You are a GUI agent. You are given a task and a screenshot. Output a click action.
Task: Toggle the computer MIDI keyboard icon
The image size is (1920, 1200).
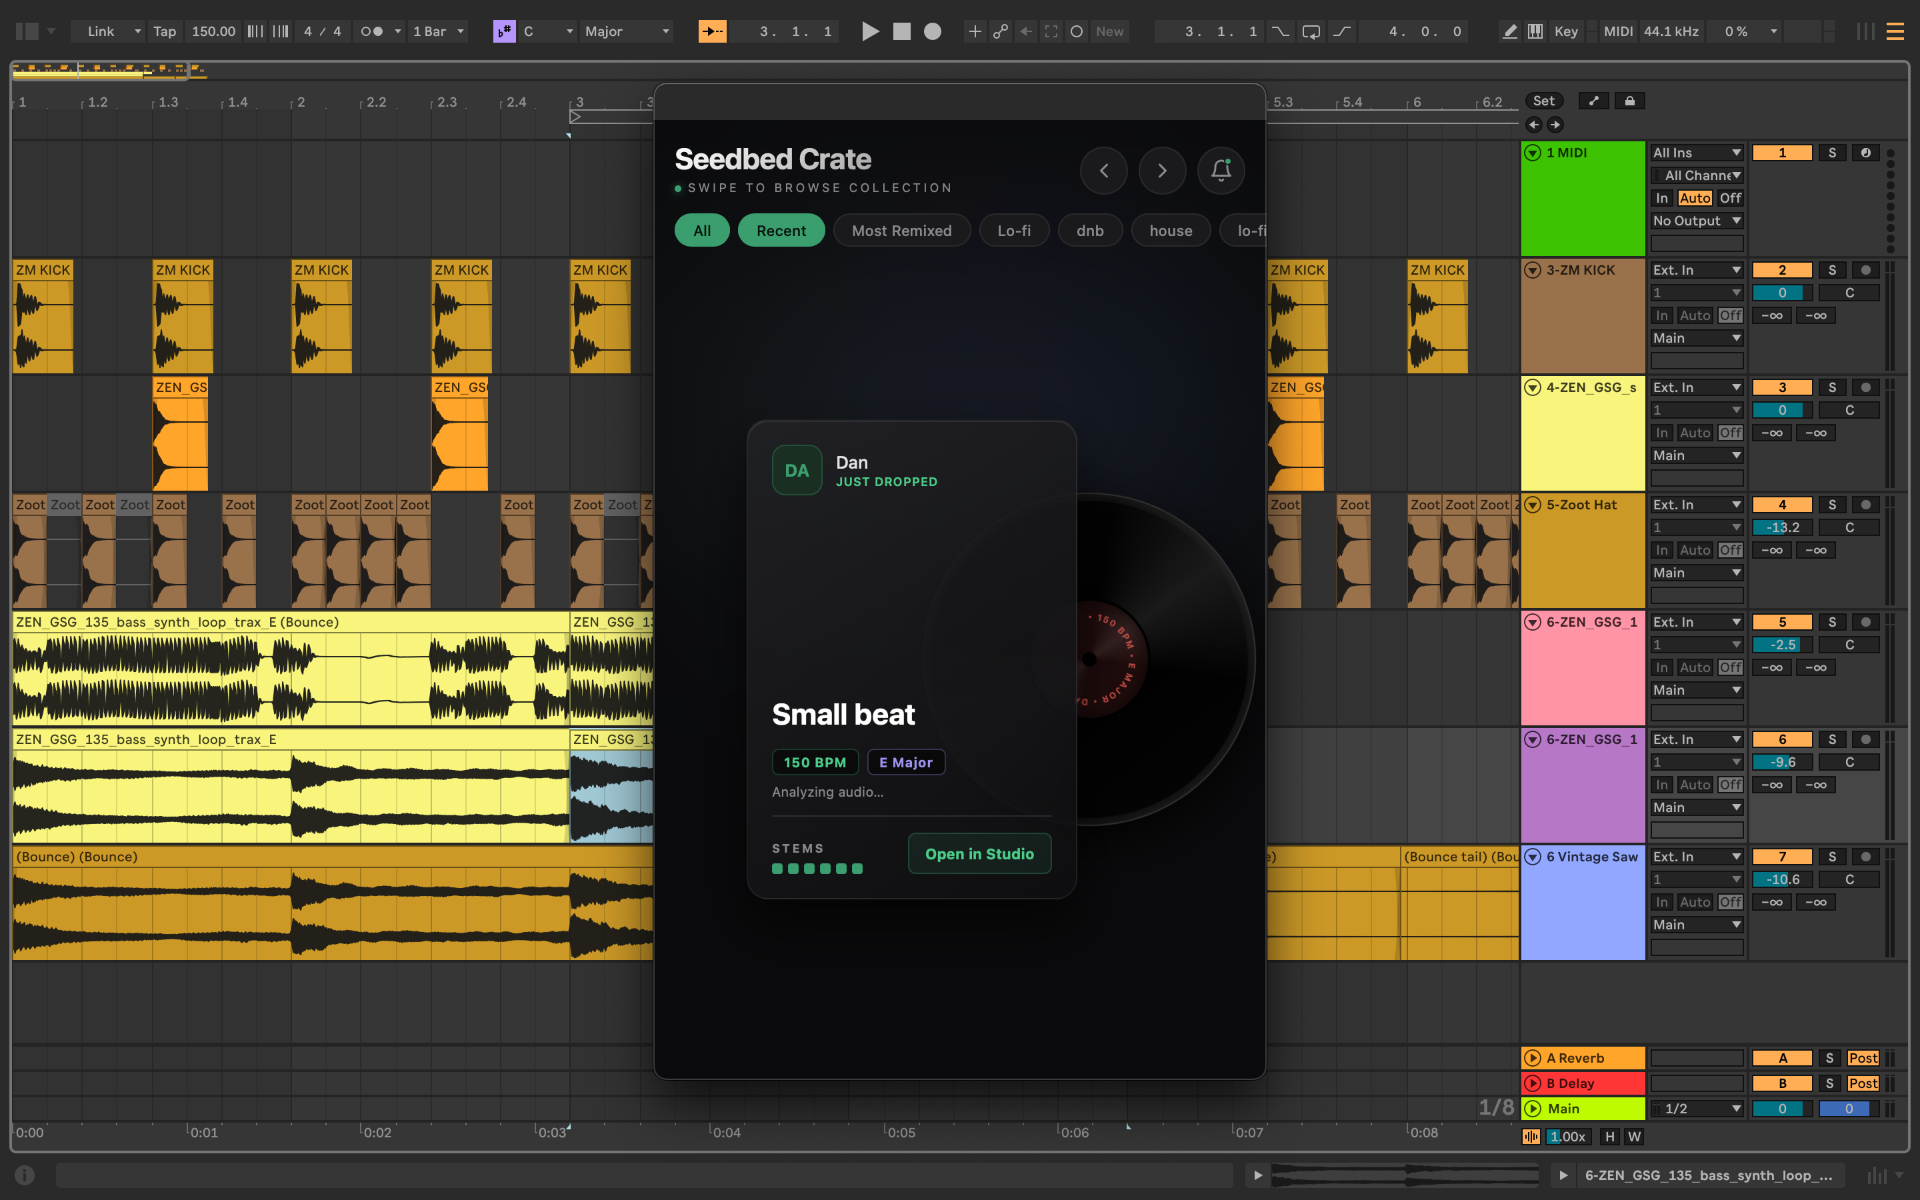(1535, 31)
